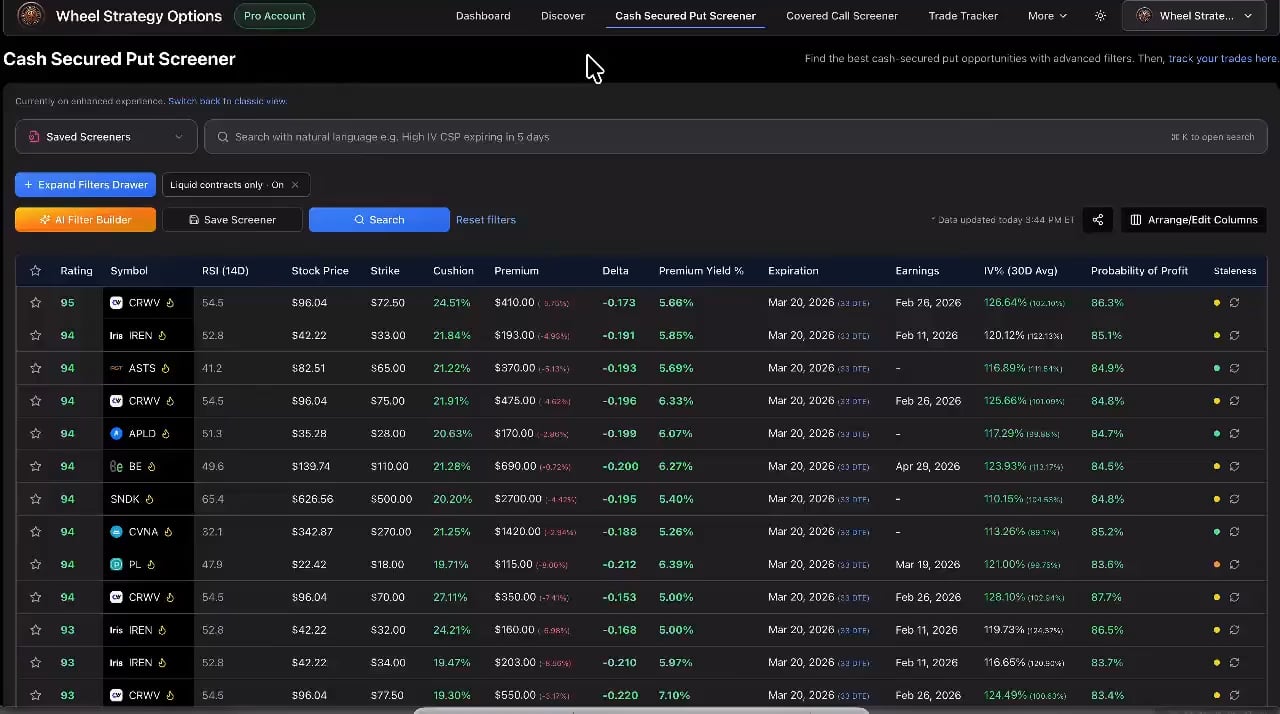This screenshot has width=1280, height=714.
Task: Click the Reset filters link
Action: [486, 220]
